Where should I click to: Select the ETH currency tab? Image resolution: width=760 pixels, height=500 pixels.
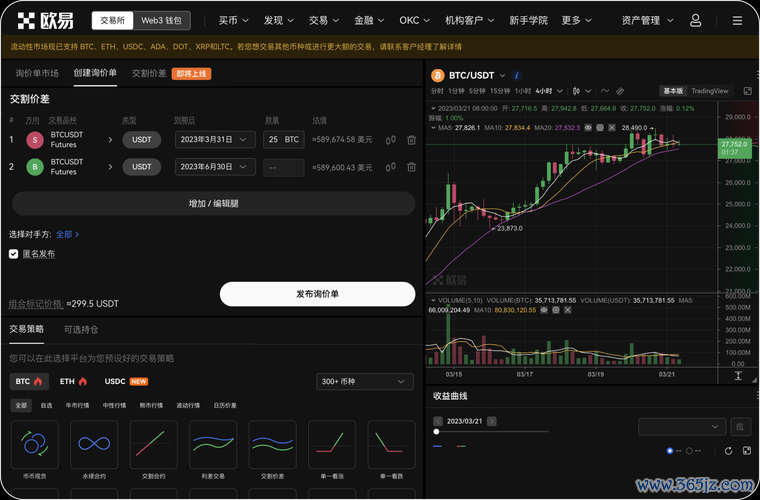[x=73, y=381]
